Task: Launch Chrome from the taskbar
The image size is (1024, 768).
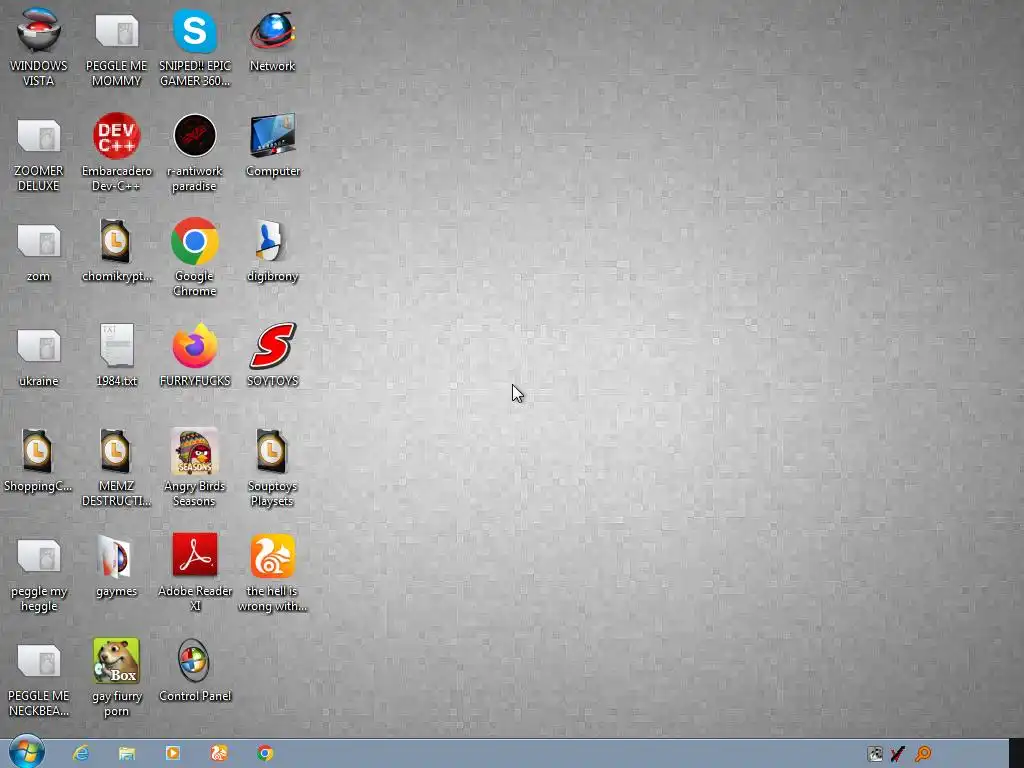Action: [x=264, y=754]
